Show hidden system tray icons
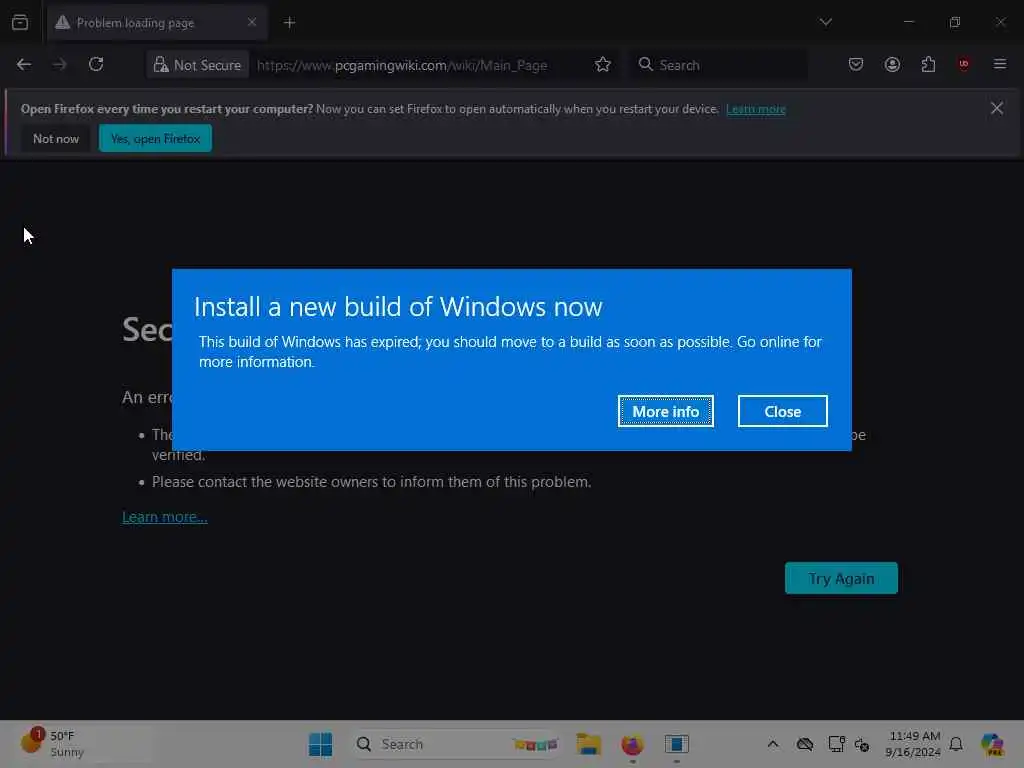The width and height of the screenshot is (1024, 768). [773, 744]
